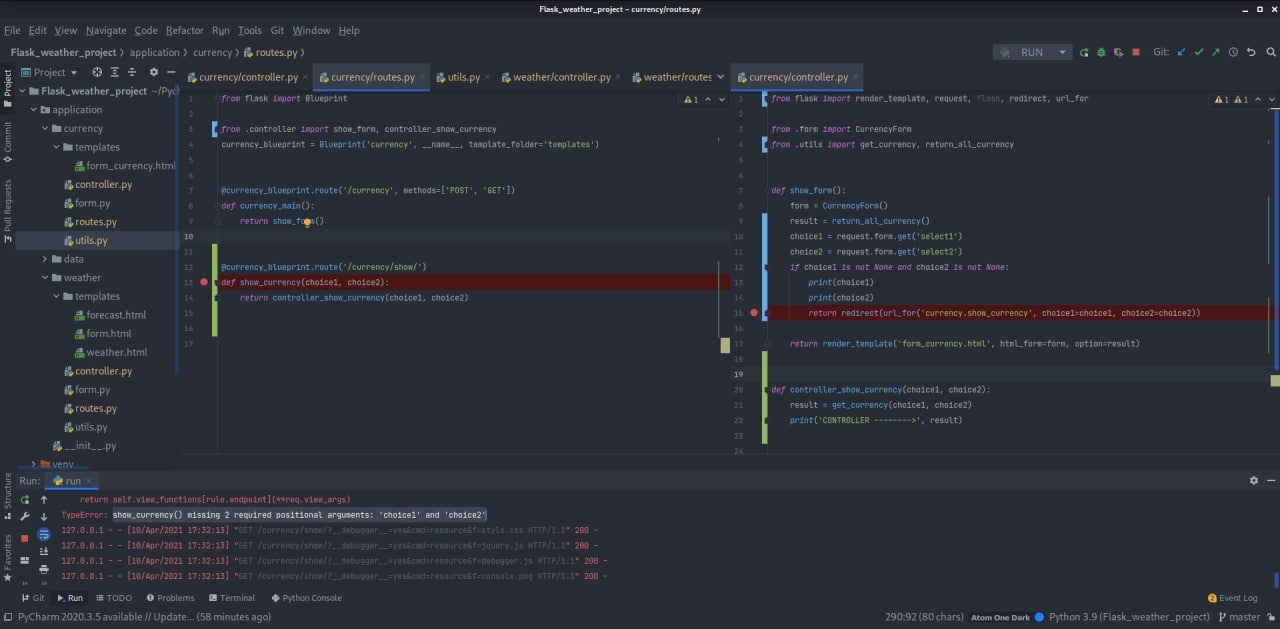Screen dimensions: 1280x629
Task: Open the Refactor menu
Action: point(184,31)
